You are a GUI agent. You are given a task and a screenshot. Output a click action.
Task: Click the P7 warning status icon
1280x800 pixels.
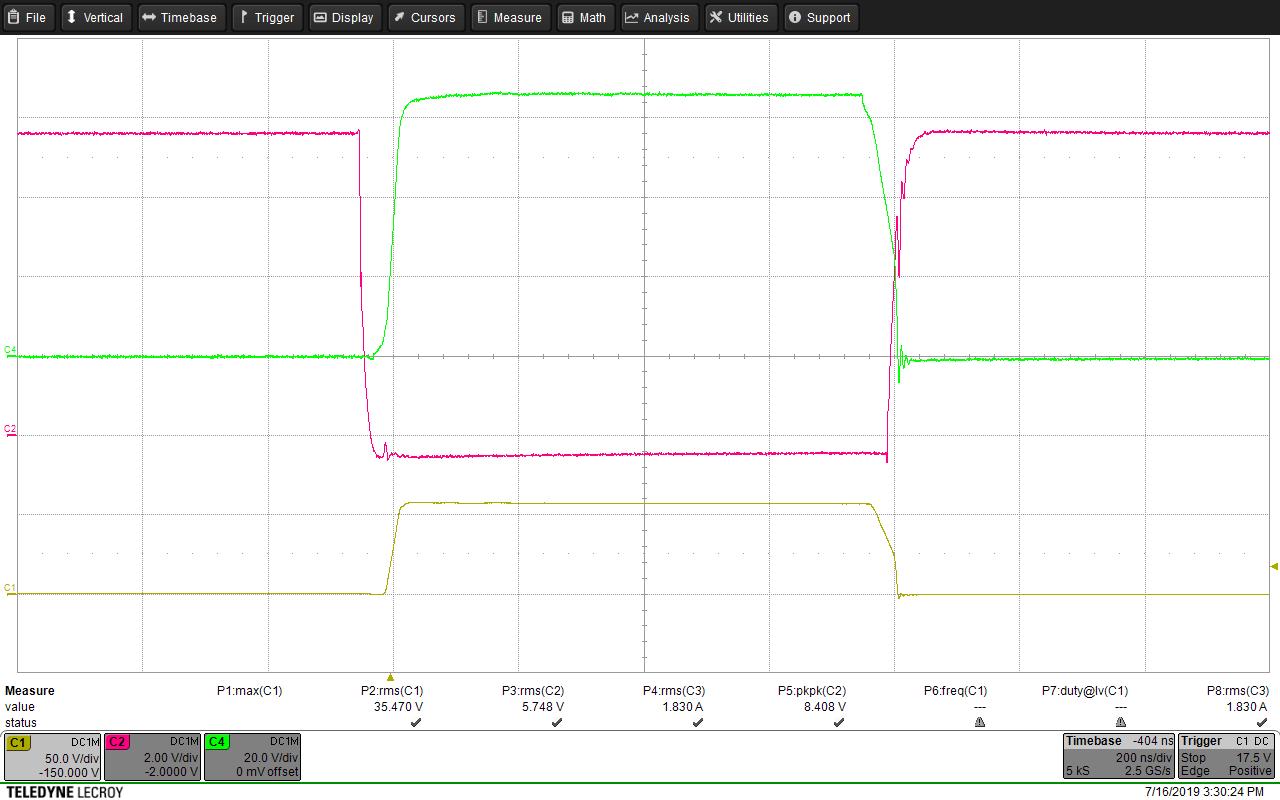(1121, 722)
